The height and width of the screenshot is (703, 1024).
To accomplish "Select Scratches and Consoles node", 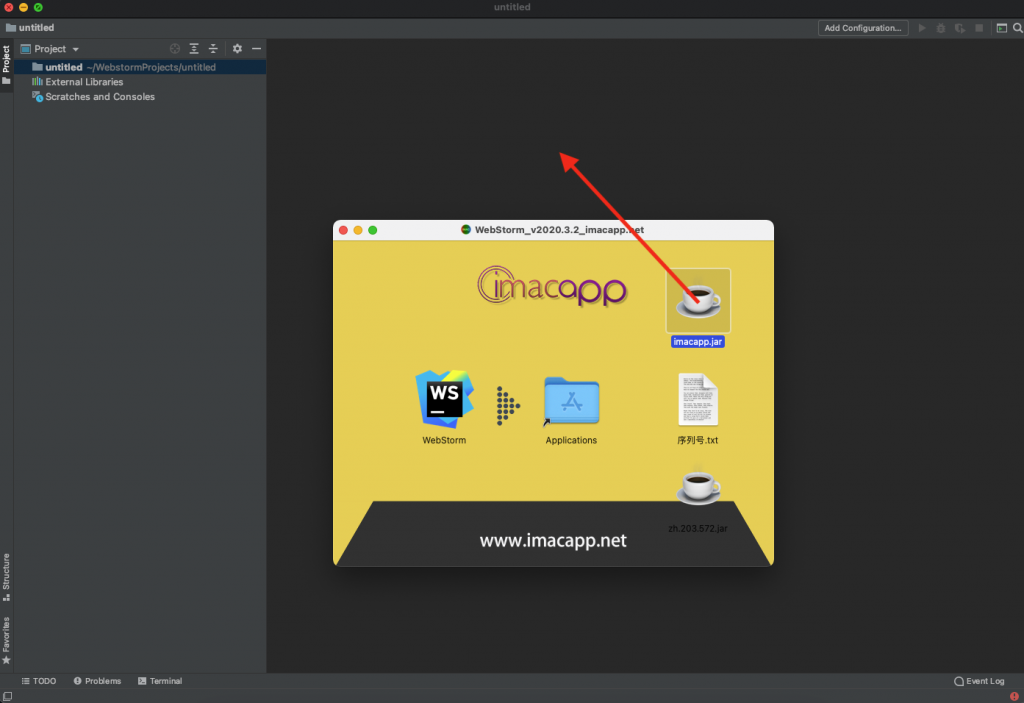I will tap(93, 97).
